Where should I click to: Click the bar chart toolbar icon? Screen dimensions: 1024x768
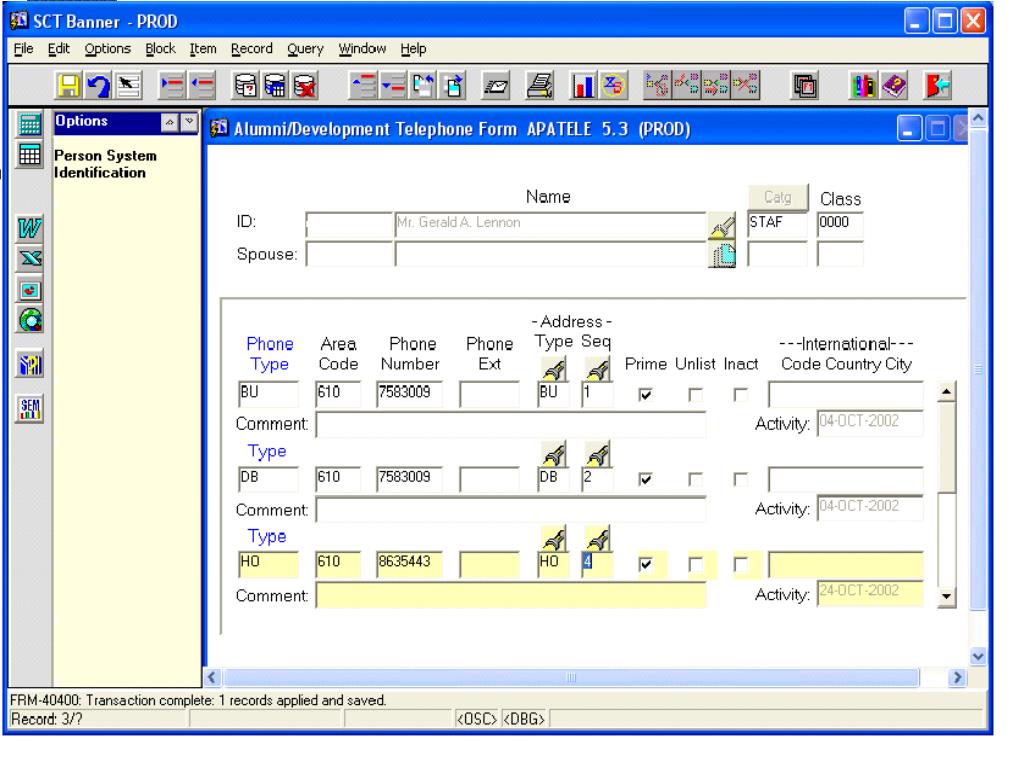click(x=583, y=86)
